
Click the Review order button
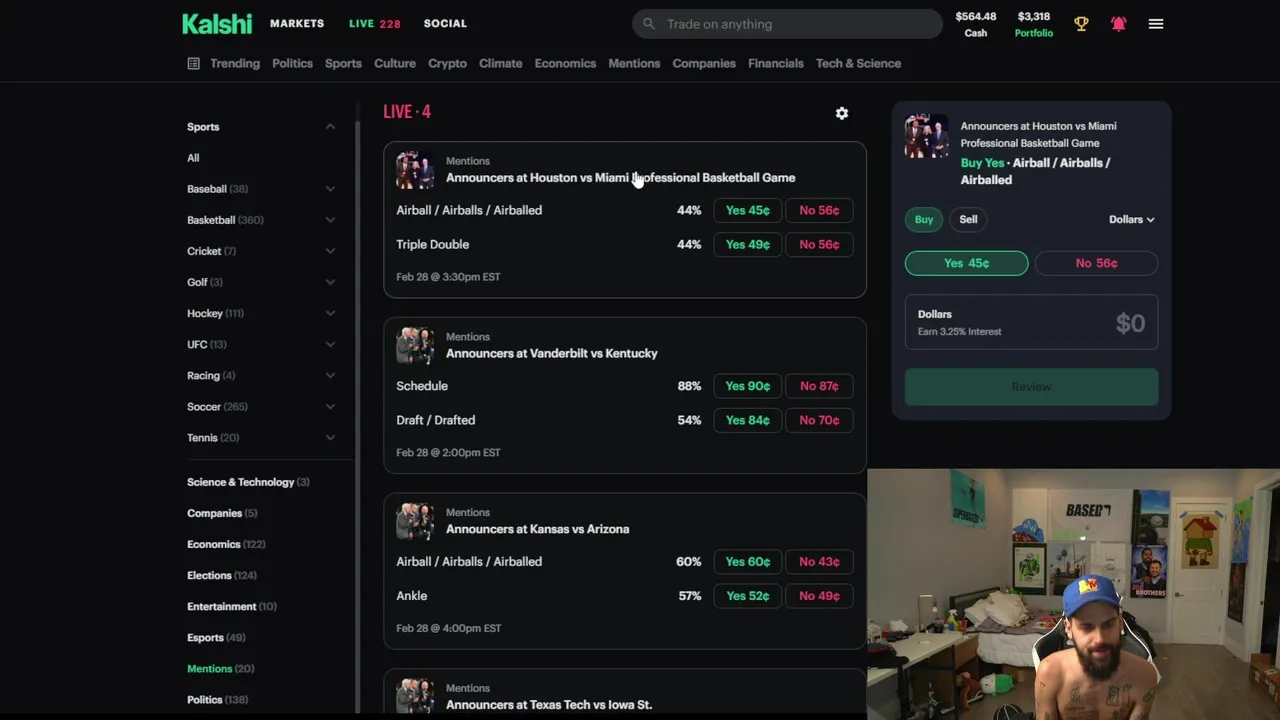pos(1031,387)
